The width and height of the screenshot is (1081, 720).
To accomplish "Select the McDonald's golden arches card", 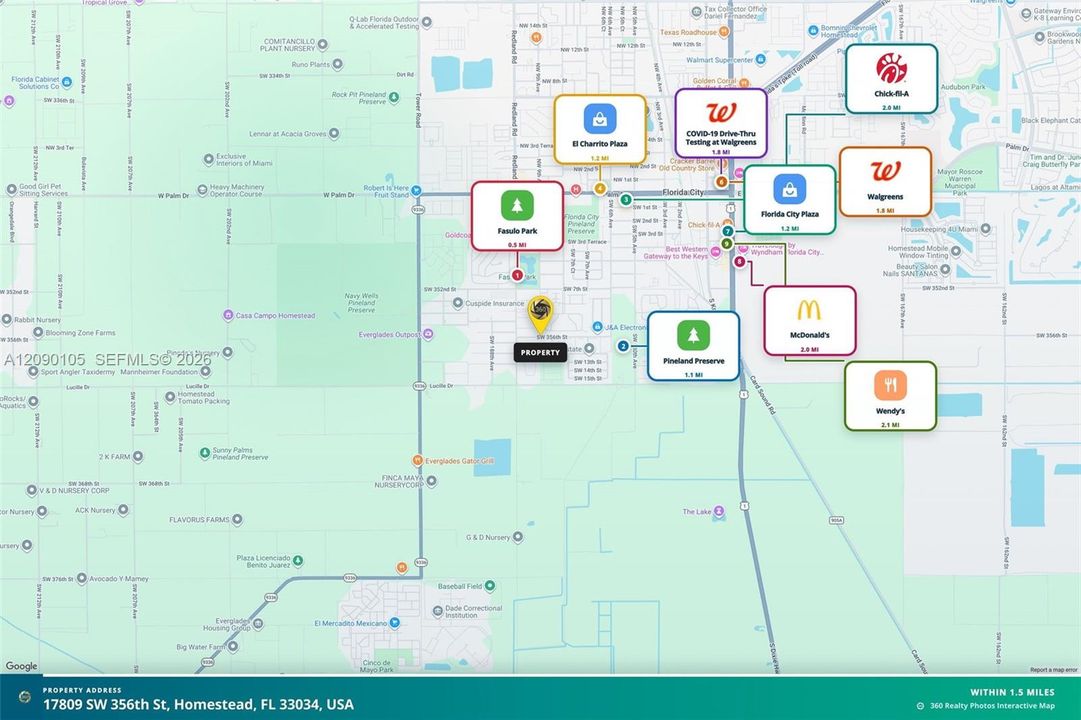I will [x=809, y=321].
